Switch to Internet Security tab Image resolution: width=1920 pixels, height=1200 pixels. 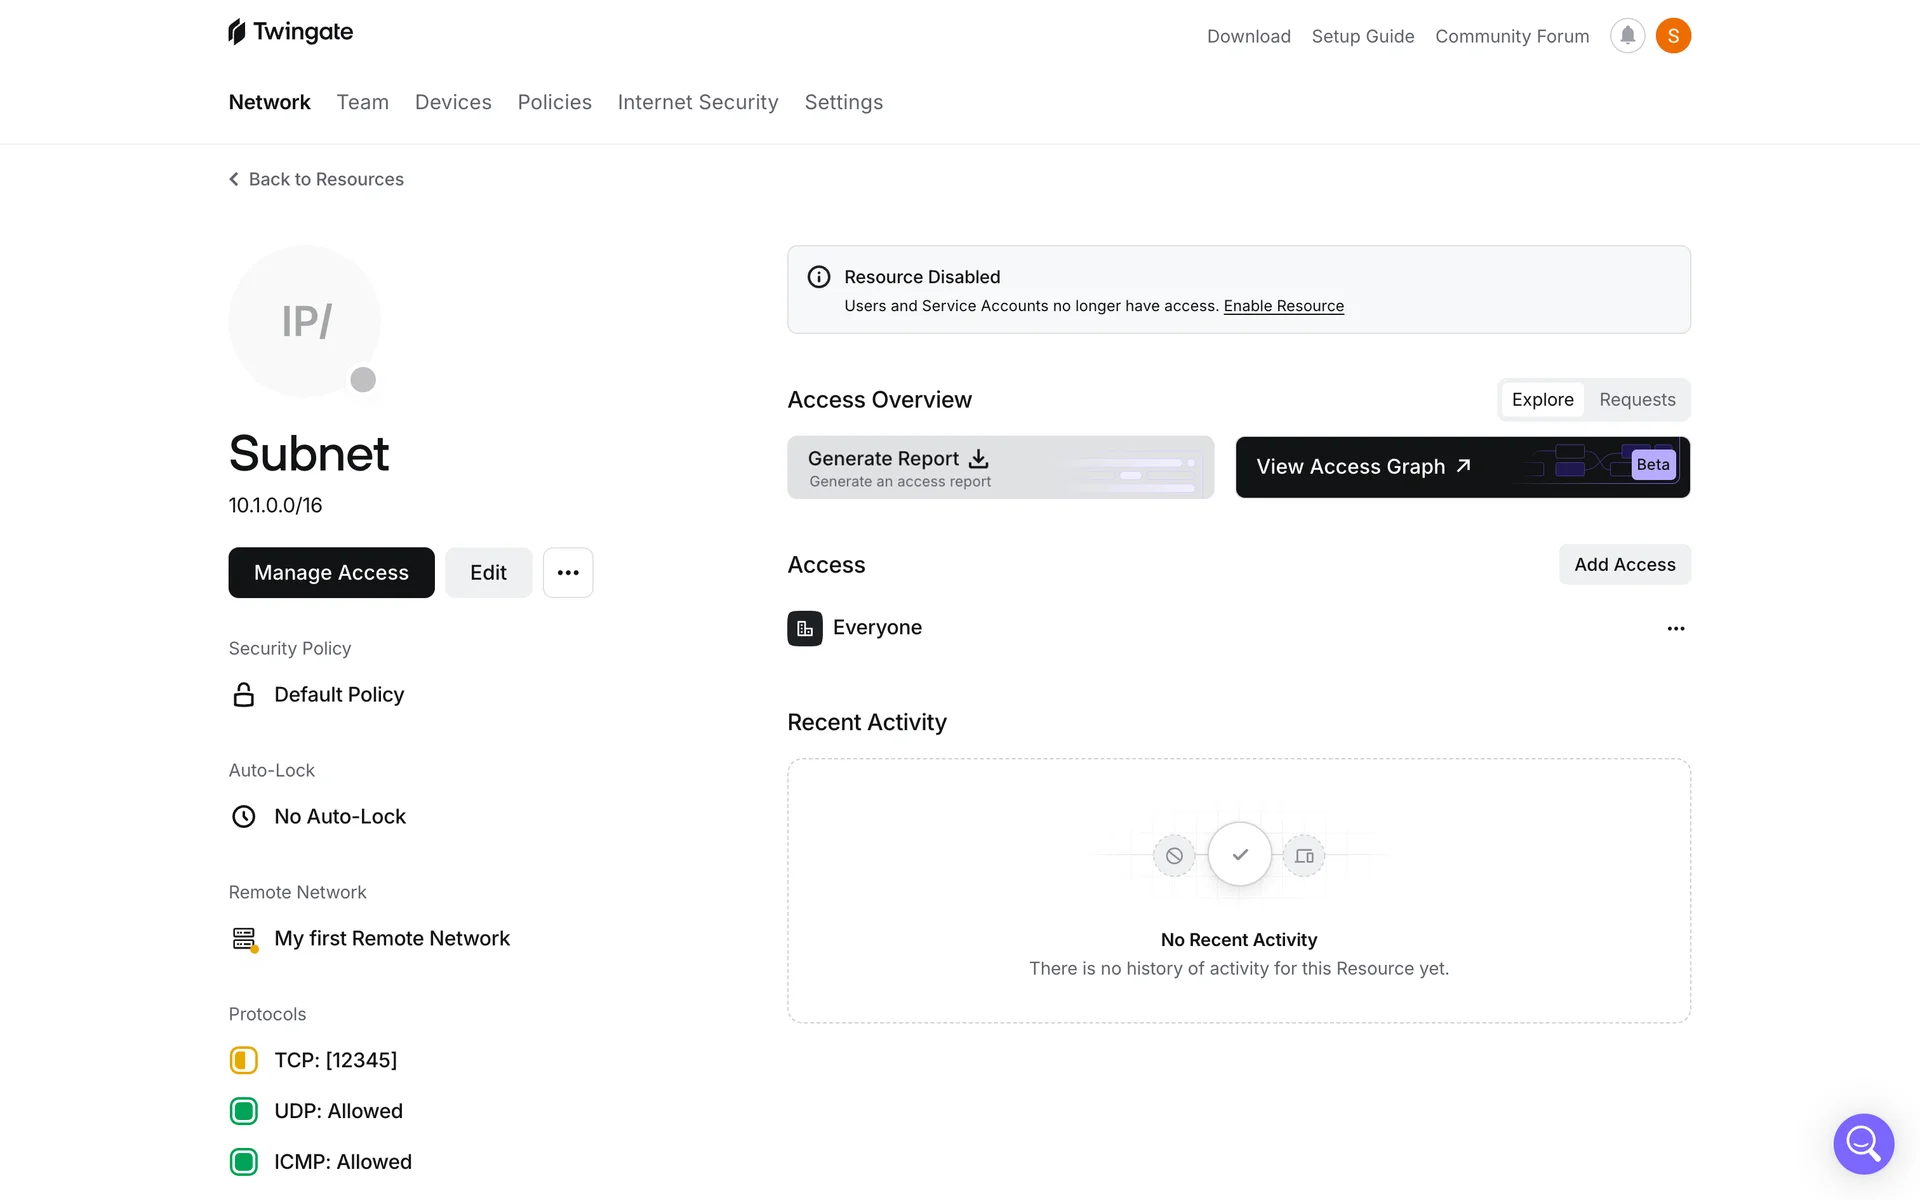click(697, 102)
